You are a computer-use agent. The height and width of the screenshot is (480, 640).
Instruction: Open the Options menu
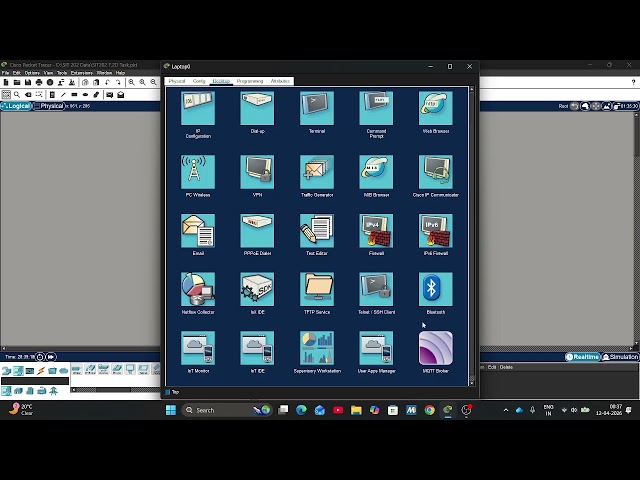(x=32, y=73)
